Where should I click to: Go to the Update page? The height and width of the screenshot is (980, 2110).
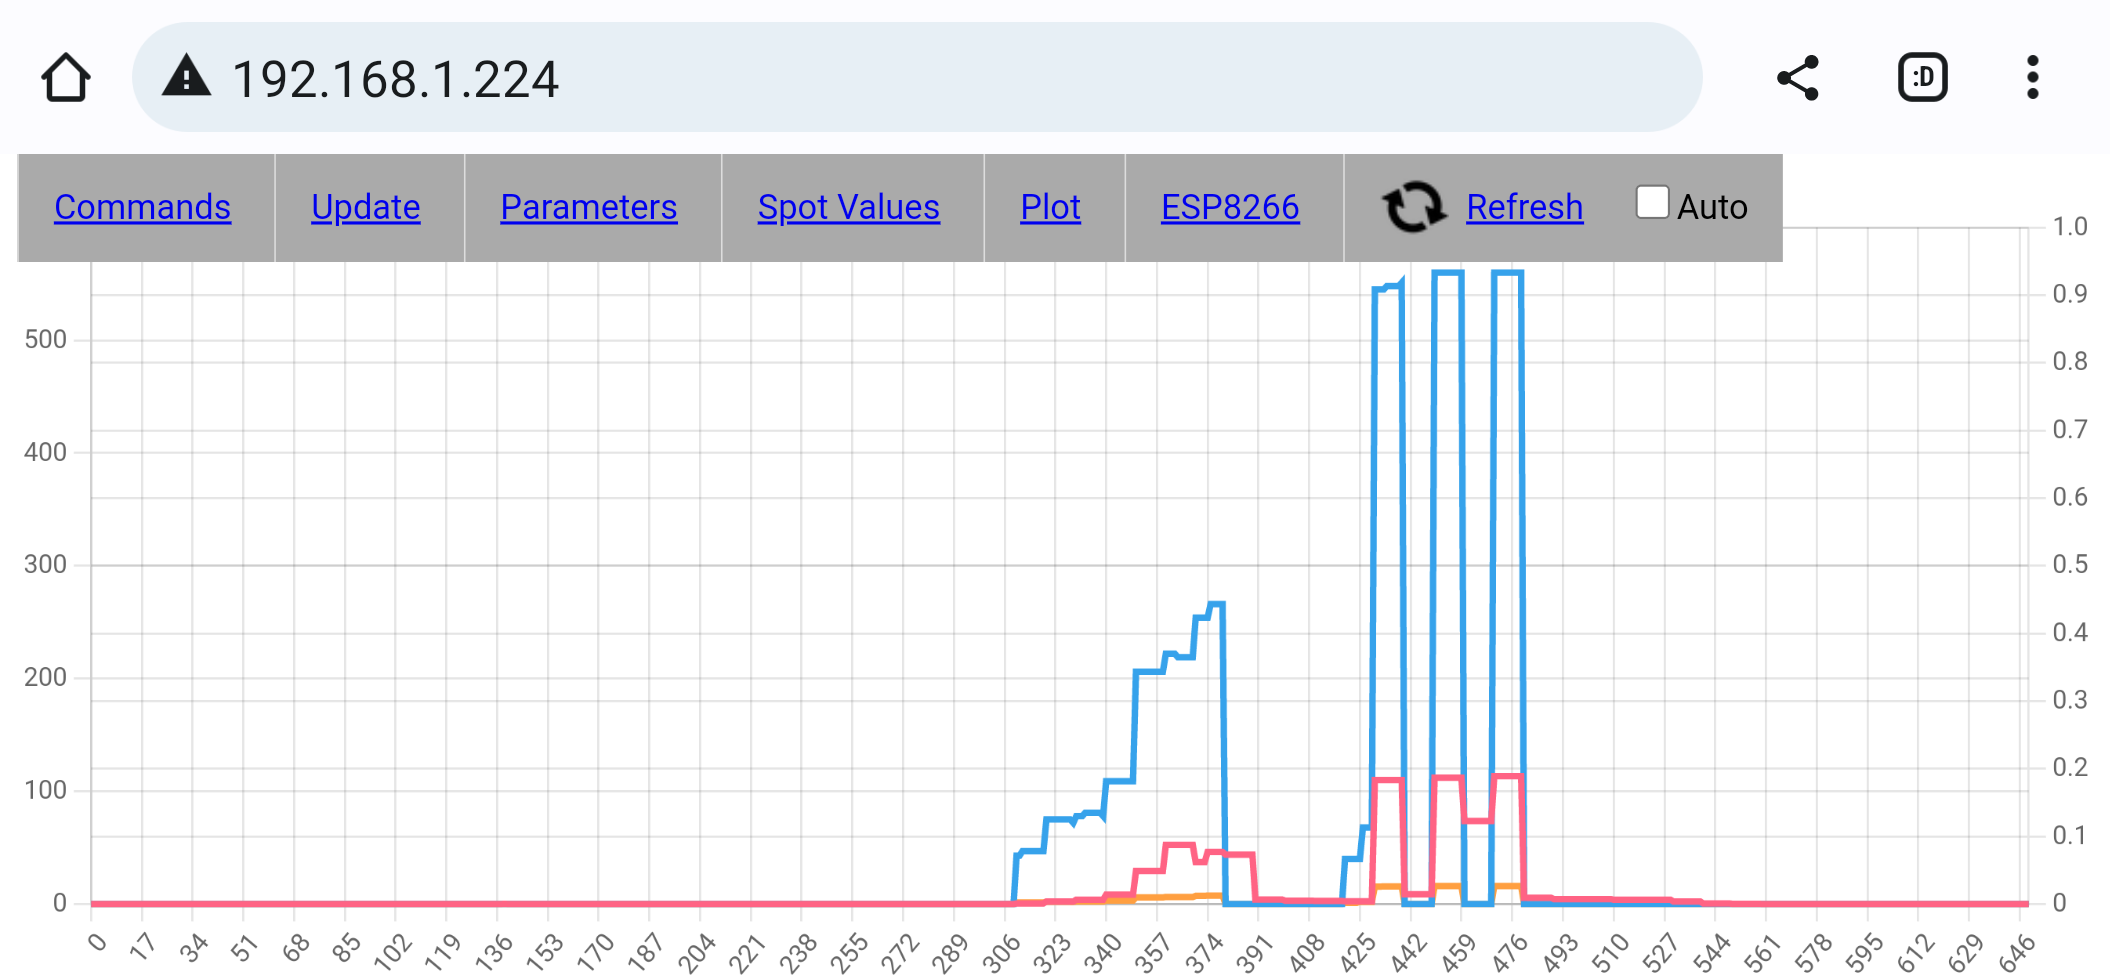pos(365,207)
